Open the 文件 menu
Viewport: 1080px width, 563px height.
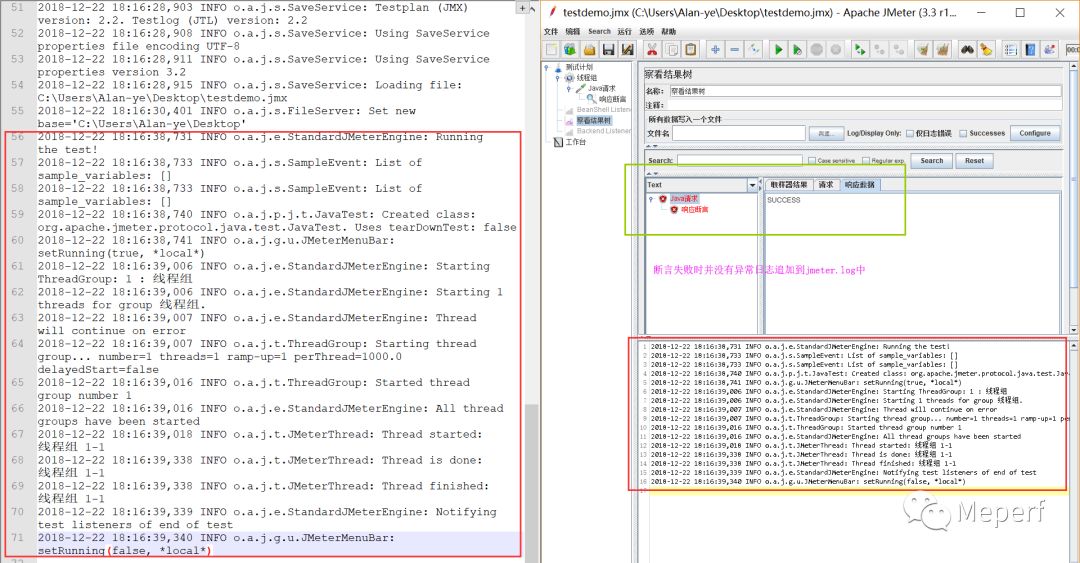pyautogui.click(x=551, y=32)
